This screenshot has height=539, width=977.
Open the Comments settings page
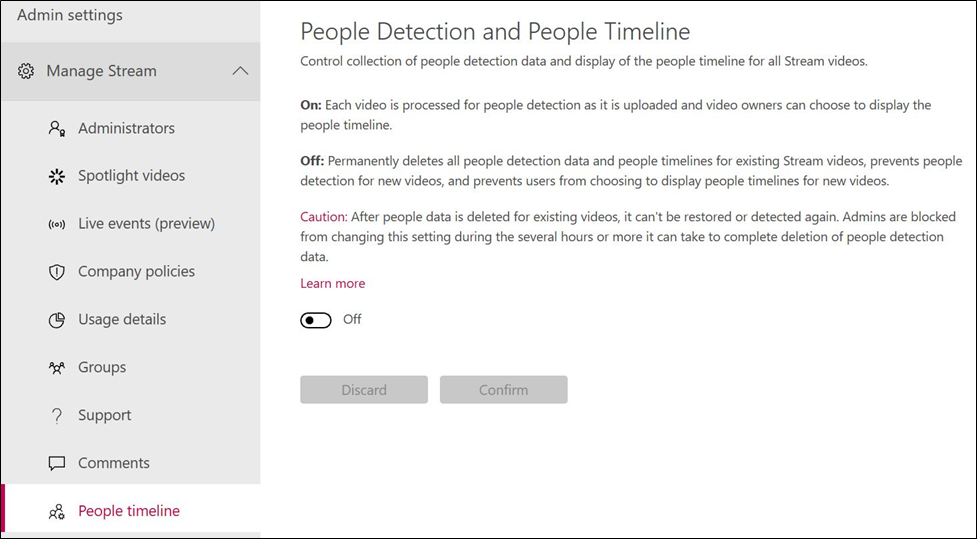[x=130, y=464]
